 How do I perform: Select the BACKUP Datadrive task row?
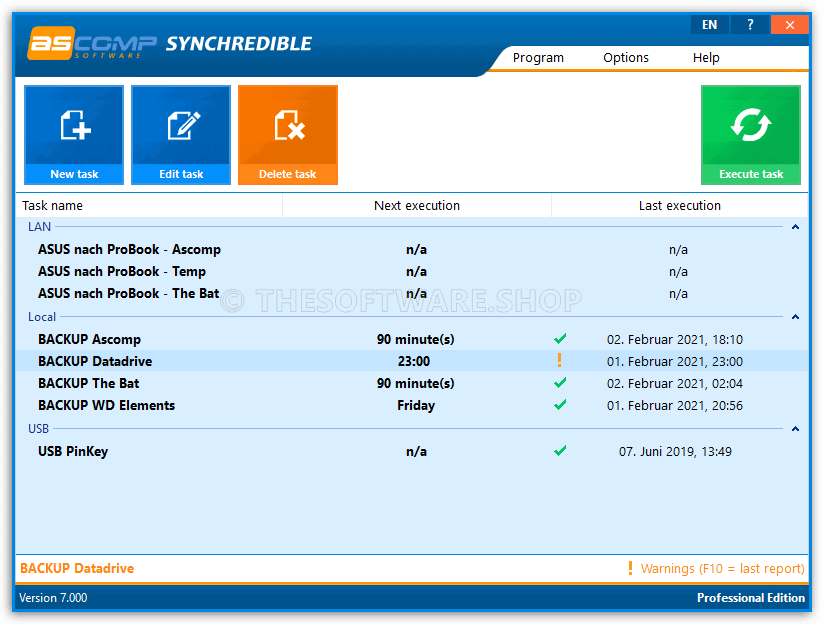(x=412, y=361)
